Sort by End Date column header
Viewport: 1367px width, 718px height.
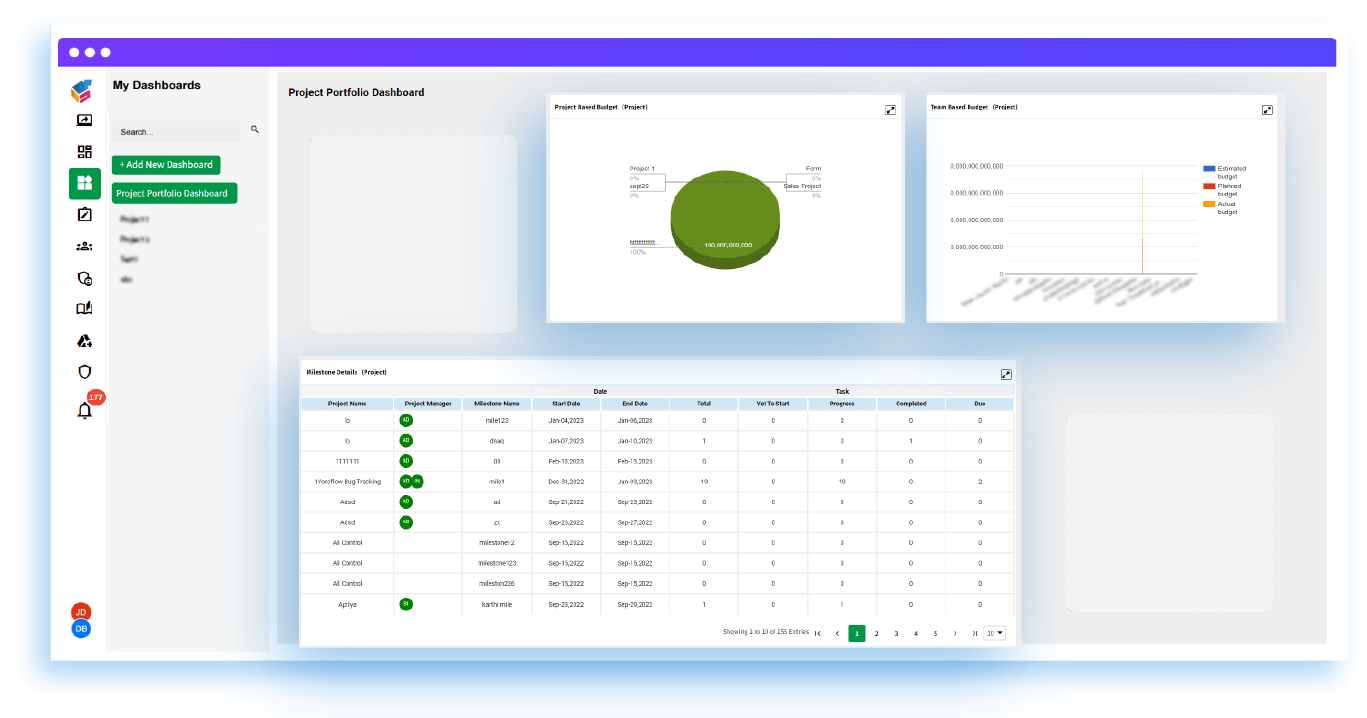pyautogui.click(x=635, y=404)
